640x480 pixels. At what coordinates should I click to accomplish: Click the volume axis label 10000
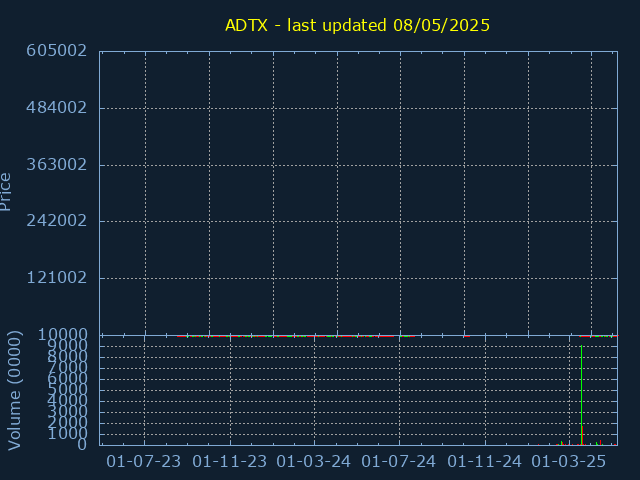(x=62, y=335)
